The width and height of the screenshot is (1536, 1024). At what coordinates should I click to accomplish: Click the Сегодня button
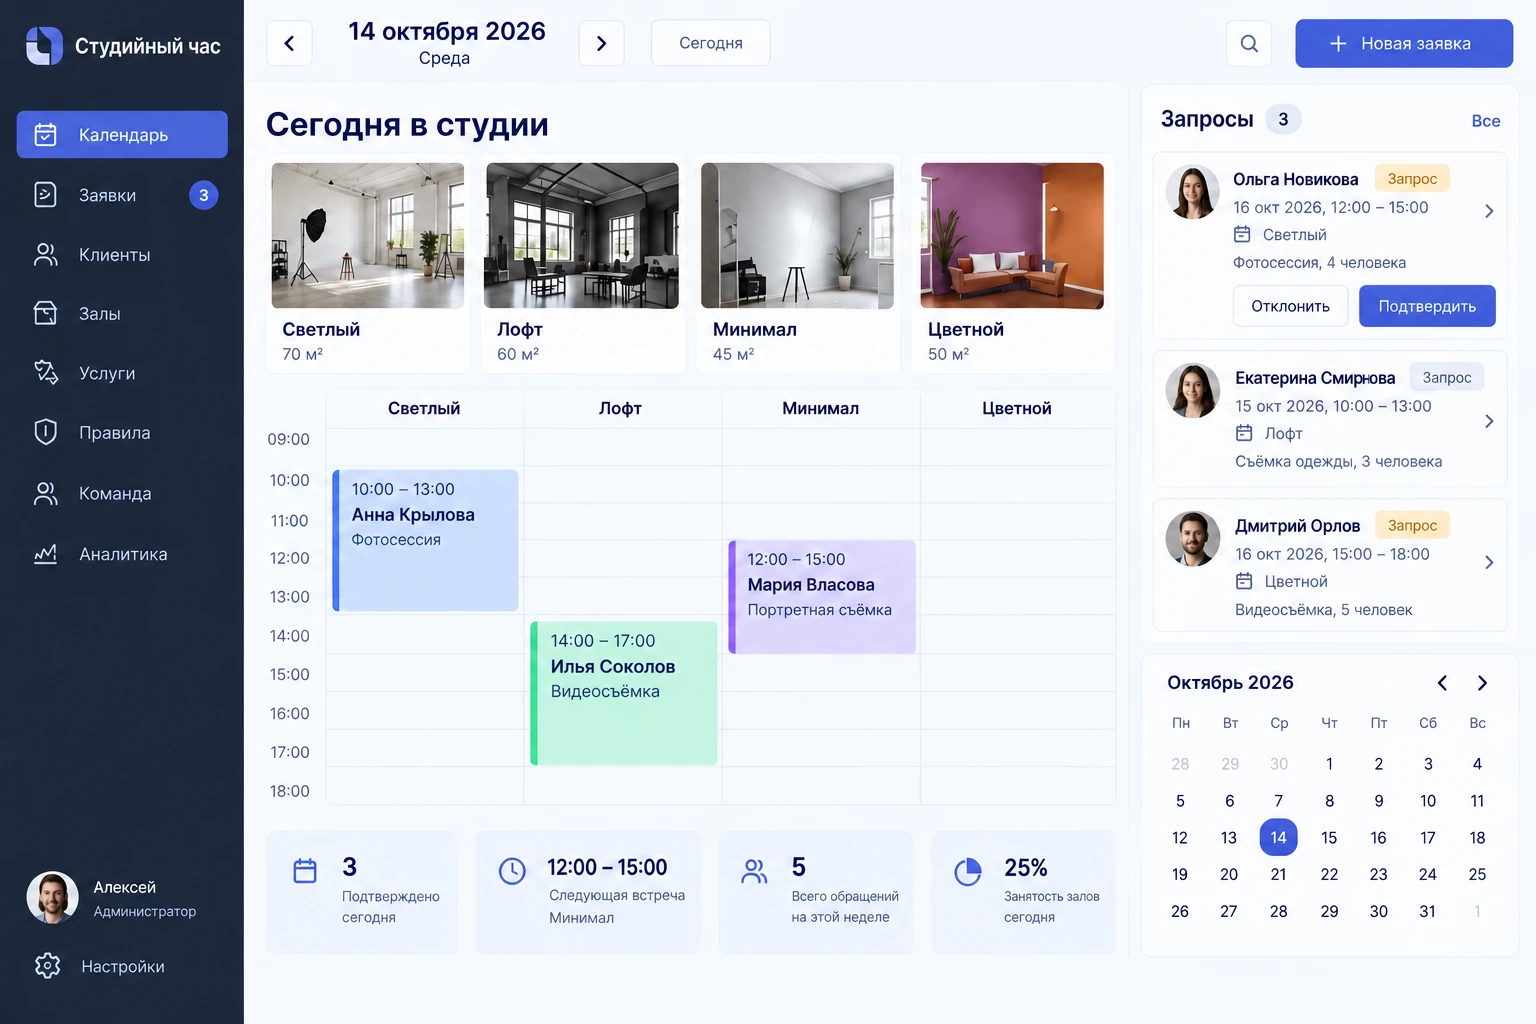(x=711, y=43)
